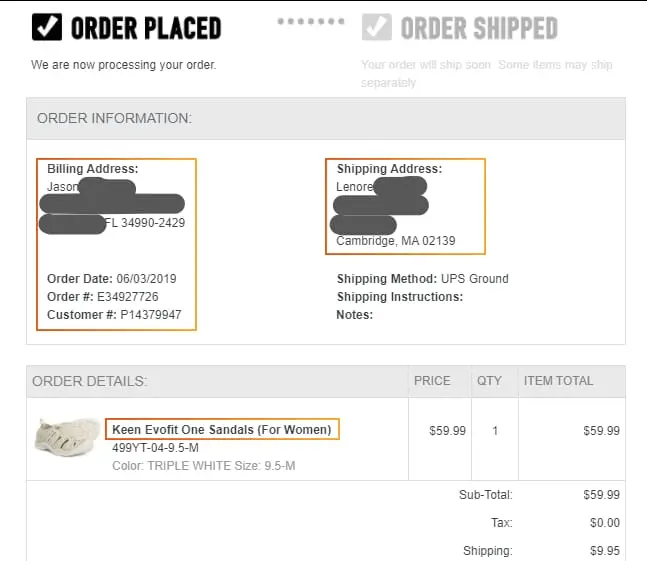
Task: Click the UPS Ground shipping method text
Action: [474, 279]
